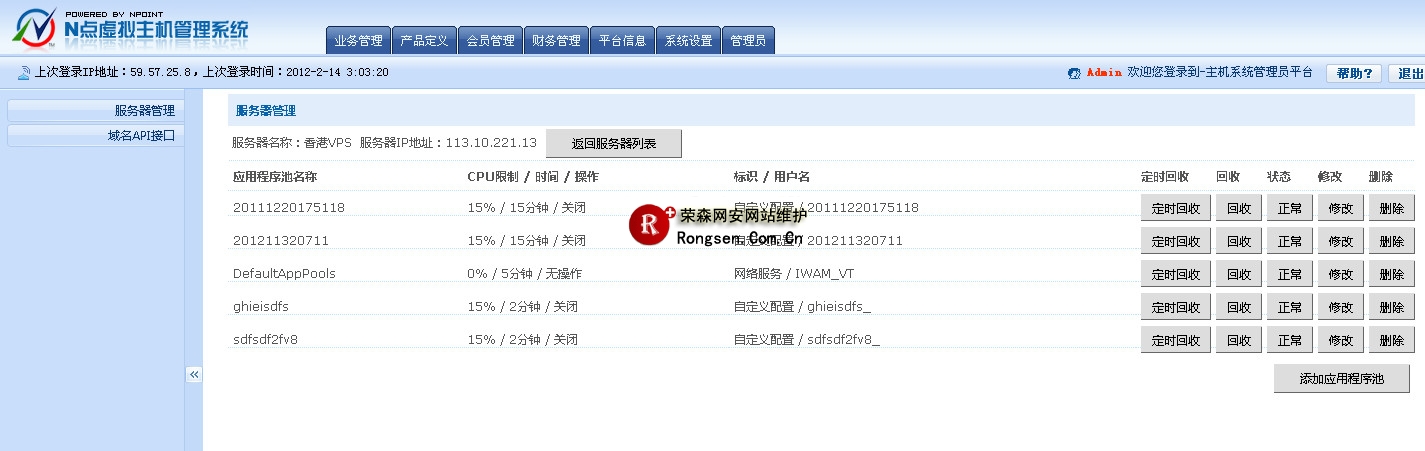Delete the sdfsdf2fv8 application pool
Image resolution: width=1425 pixels, height=451 pixels.
(1391, 340)
